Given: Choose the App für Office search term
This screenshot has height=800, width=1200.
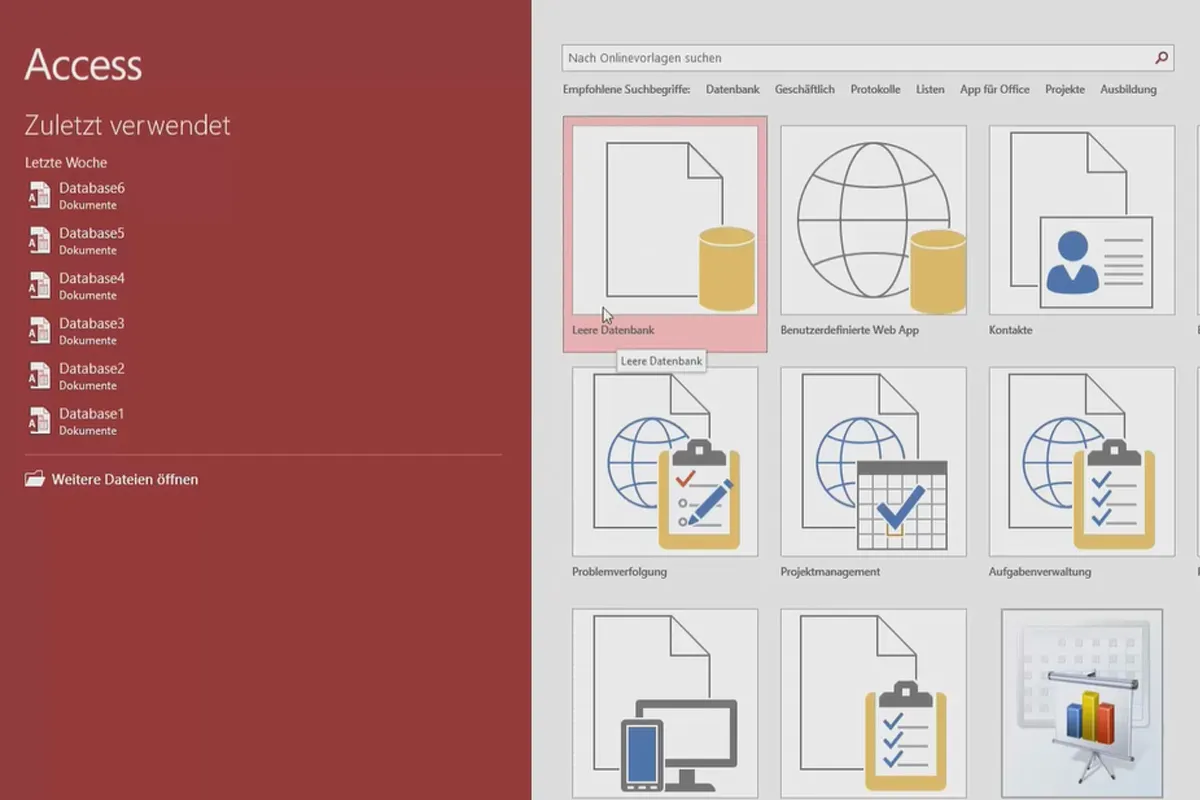Looking at the screenshot, I should coord(995,89).
